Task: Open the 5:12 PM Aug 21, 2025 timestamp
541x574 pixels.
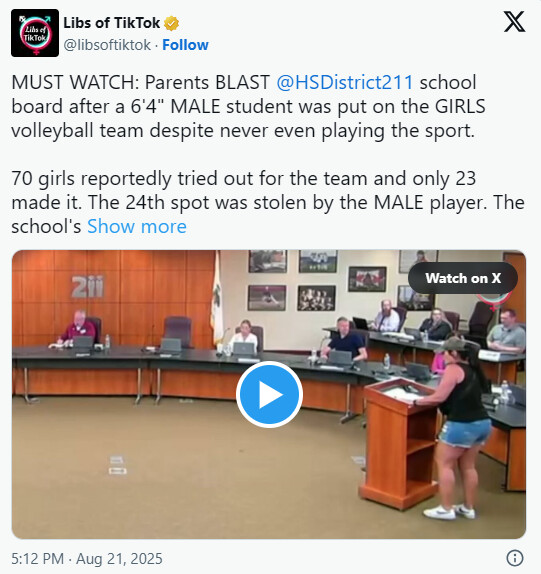Action: [87, 559]
